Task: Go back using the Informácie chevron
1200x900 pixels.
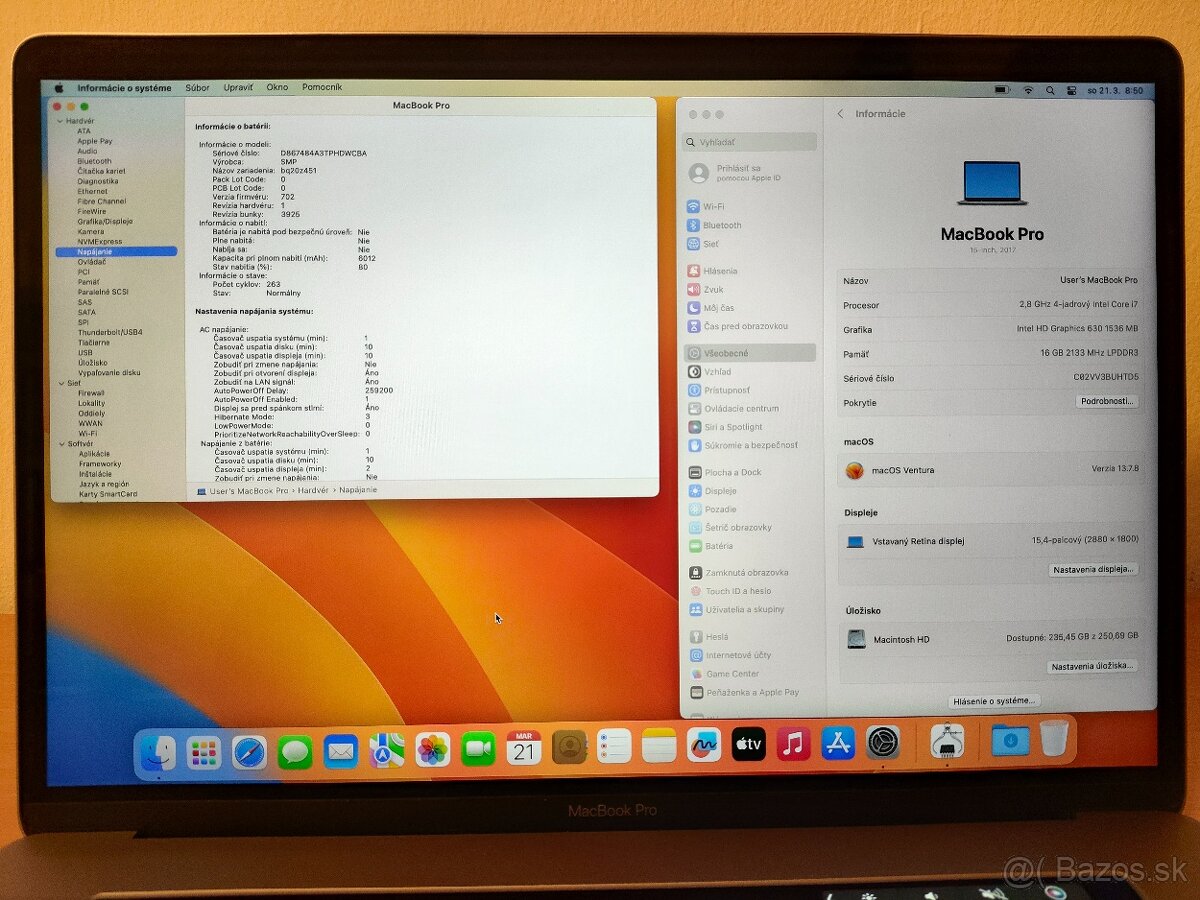Action: [x=840, y=113]
